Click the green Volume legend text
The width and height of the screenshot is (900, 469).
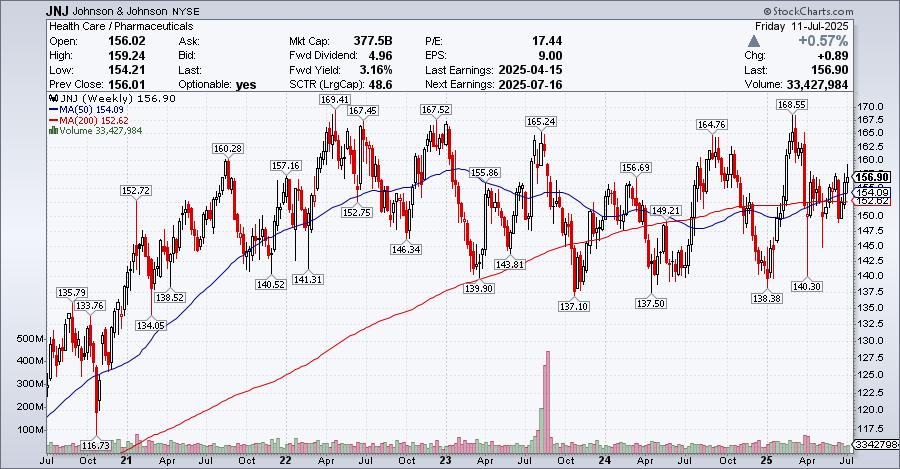(100, 130)
